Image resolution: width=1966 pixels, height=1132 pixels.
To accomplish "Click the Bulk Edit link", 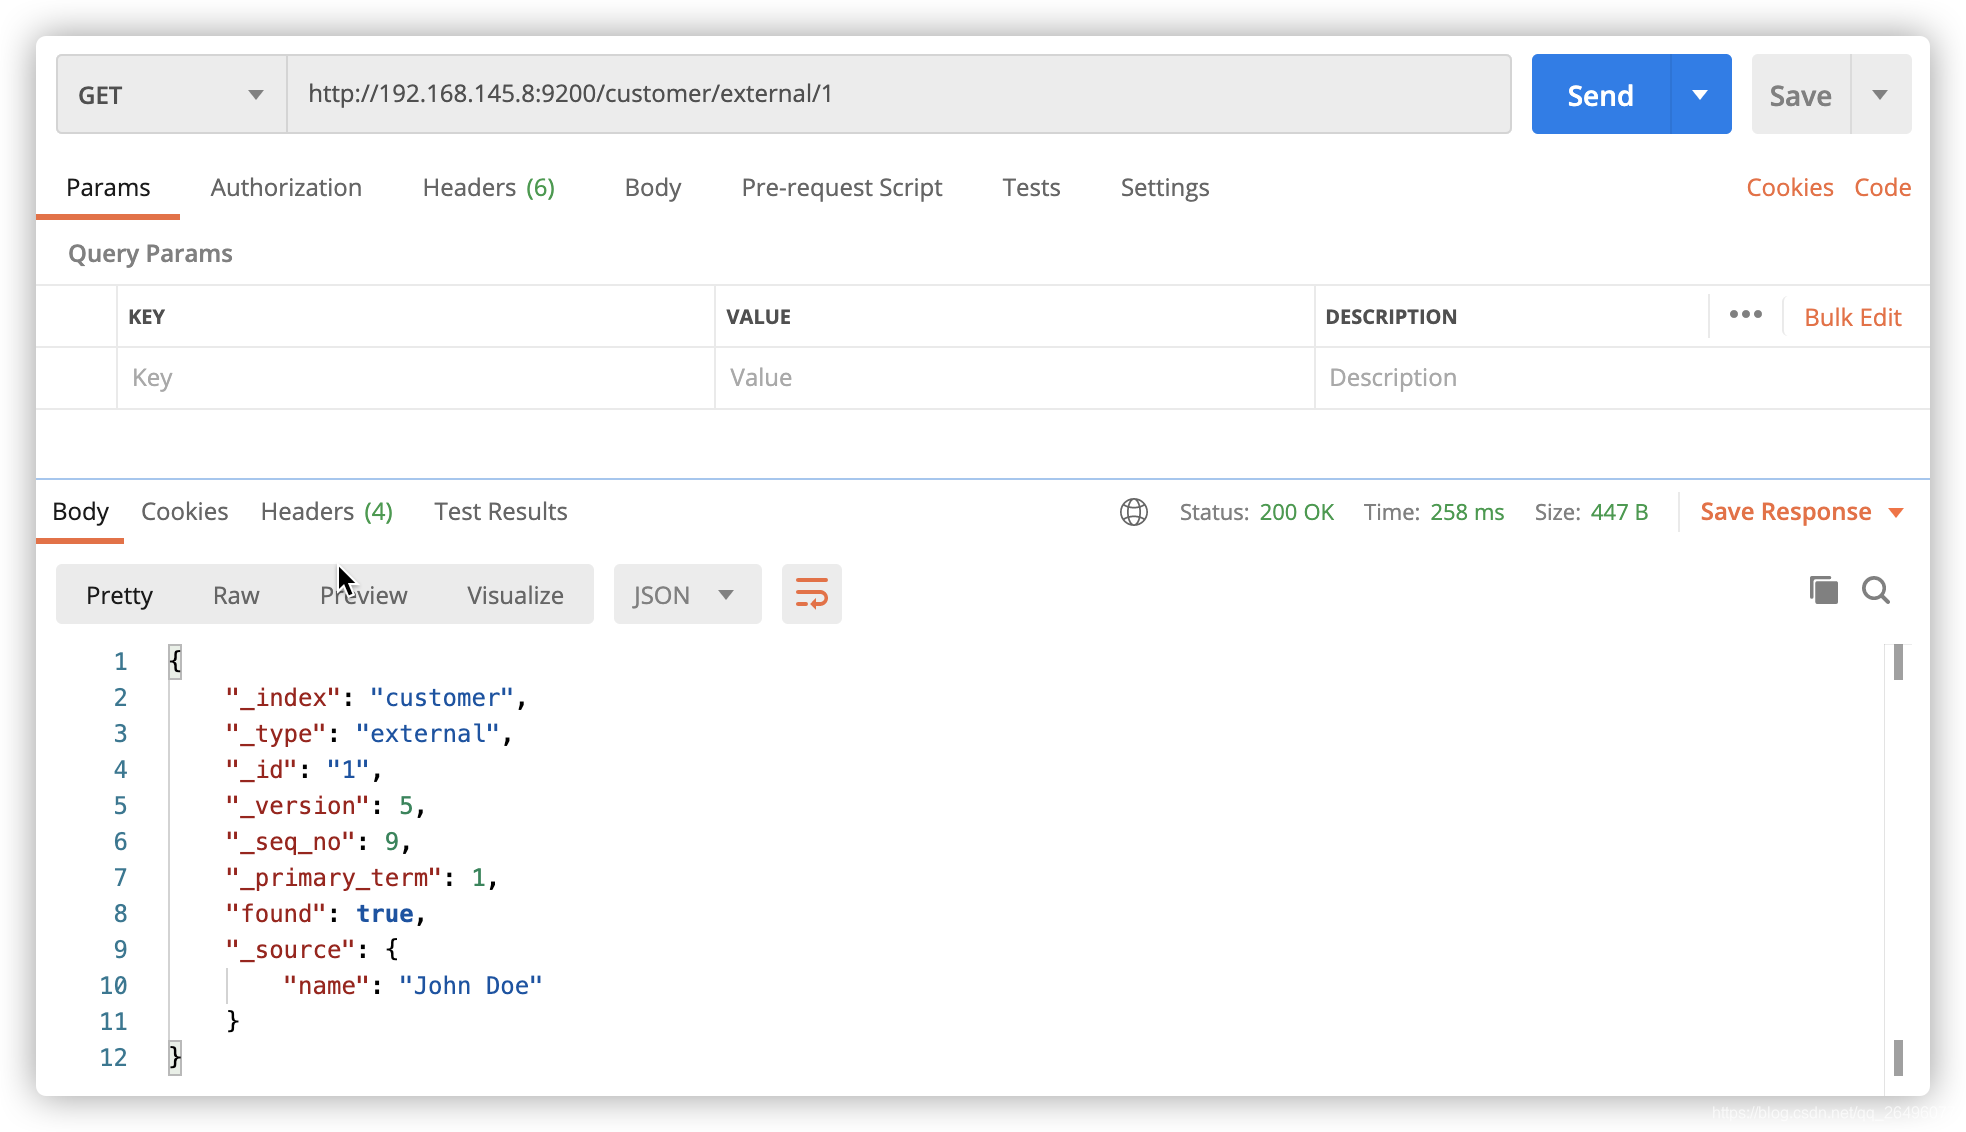I will coord(1852,317).
